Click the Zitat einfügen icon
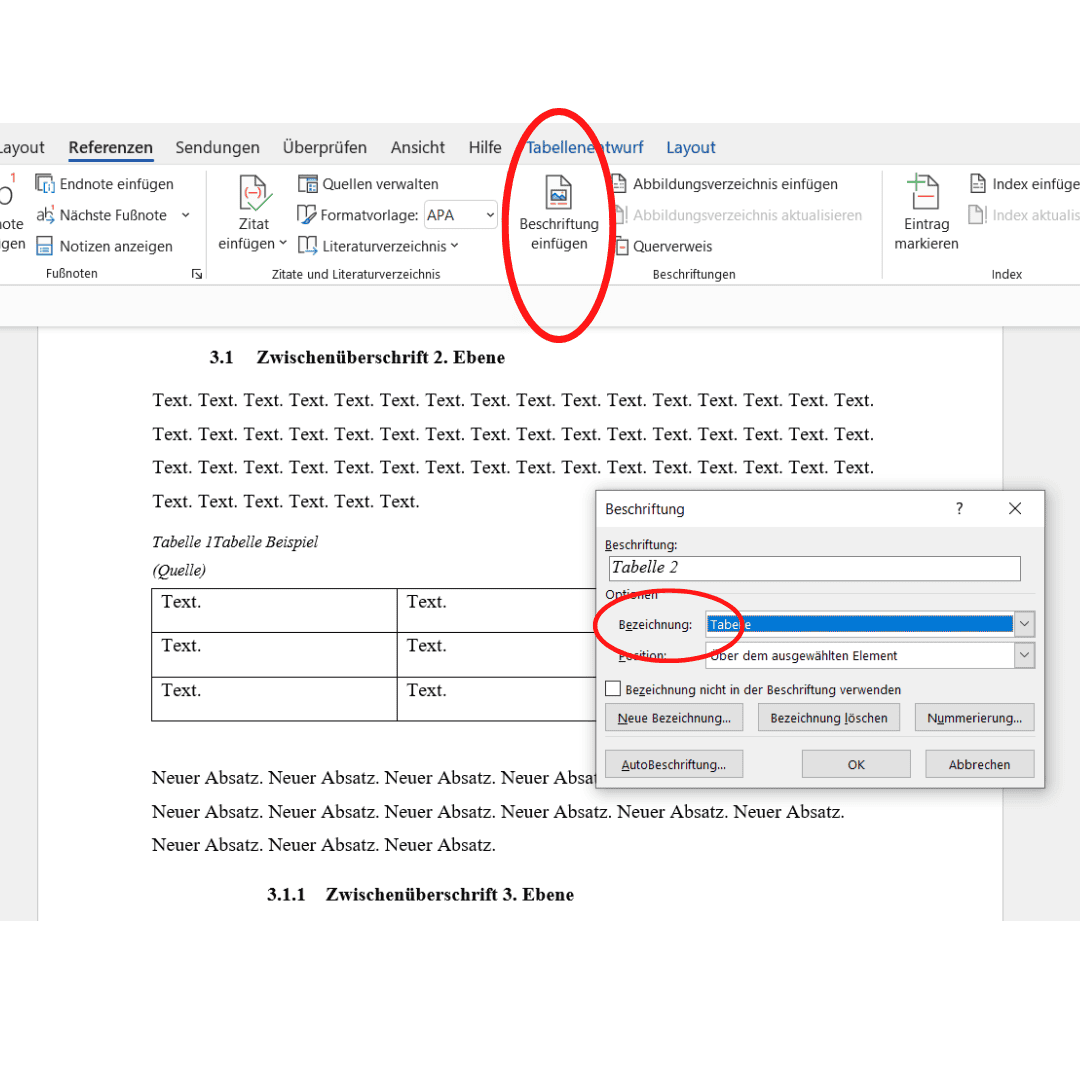Image resolution: width=1080 pixels, height=1080 pixels. tap(254, 193)
